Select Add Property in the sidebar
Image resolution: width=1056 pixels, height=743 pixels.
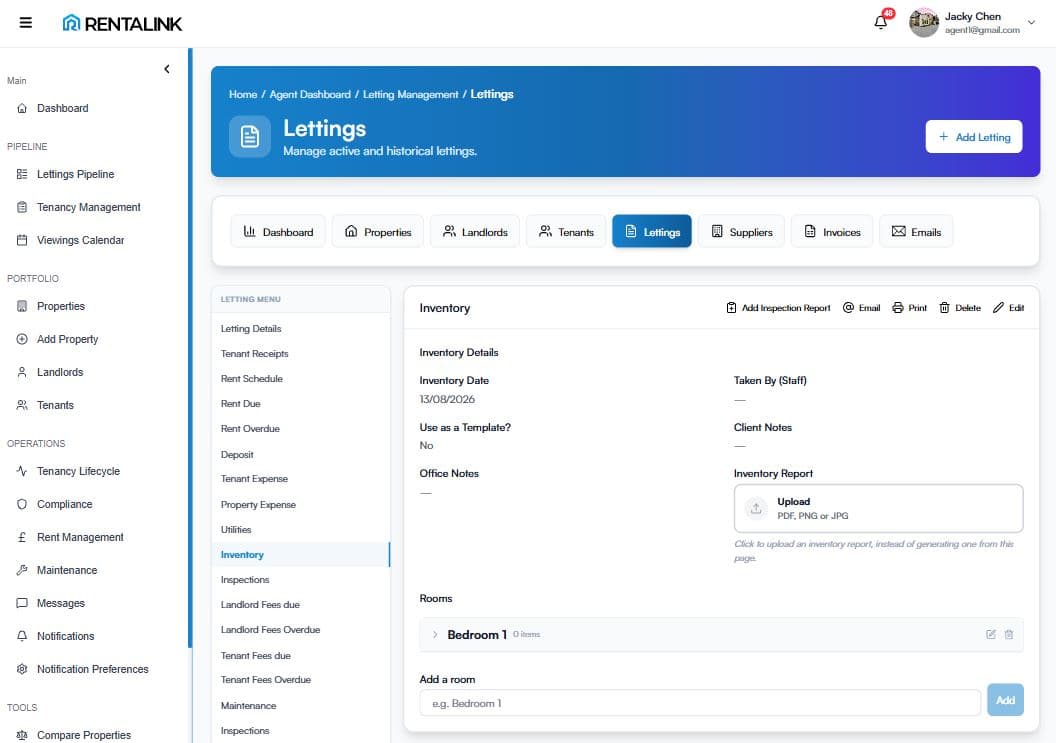(x=67, y=340)
